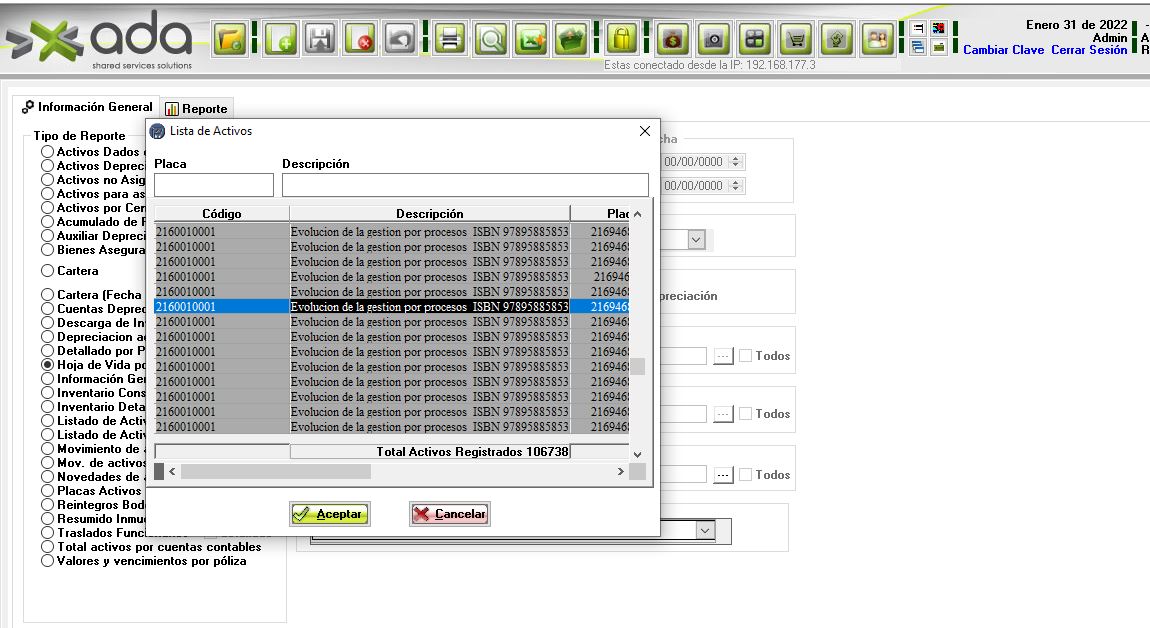Open the bottom combo box dropdown arrow
Image resolution: width=1150 pixels, height=628 pixels.
click(706, 530)
